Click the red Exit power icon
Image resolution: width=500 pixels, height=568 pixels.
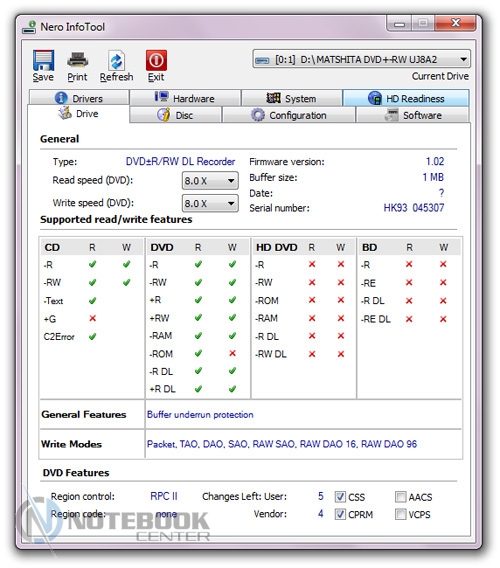pos(156,60)
